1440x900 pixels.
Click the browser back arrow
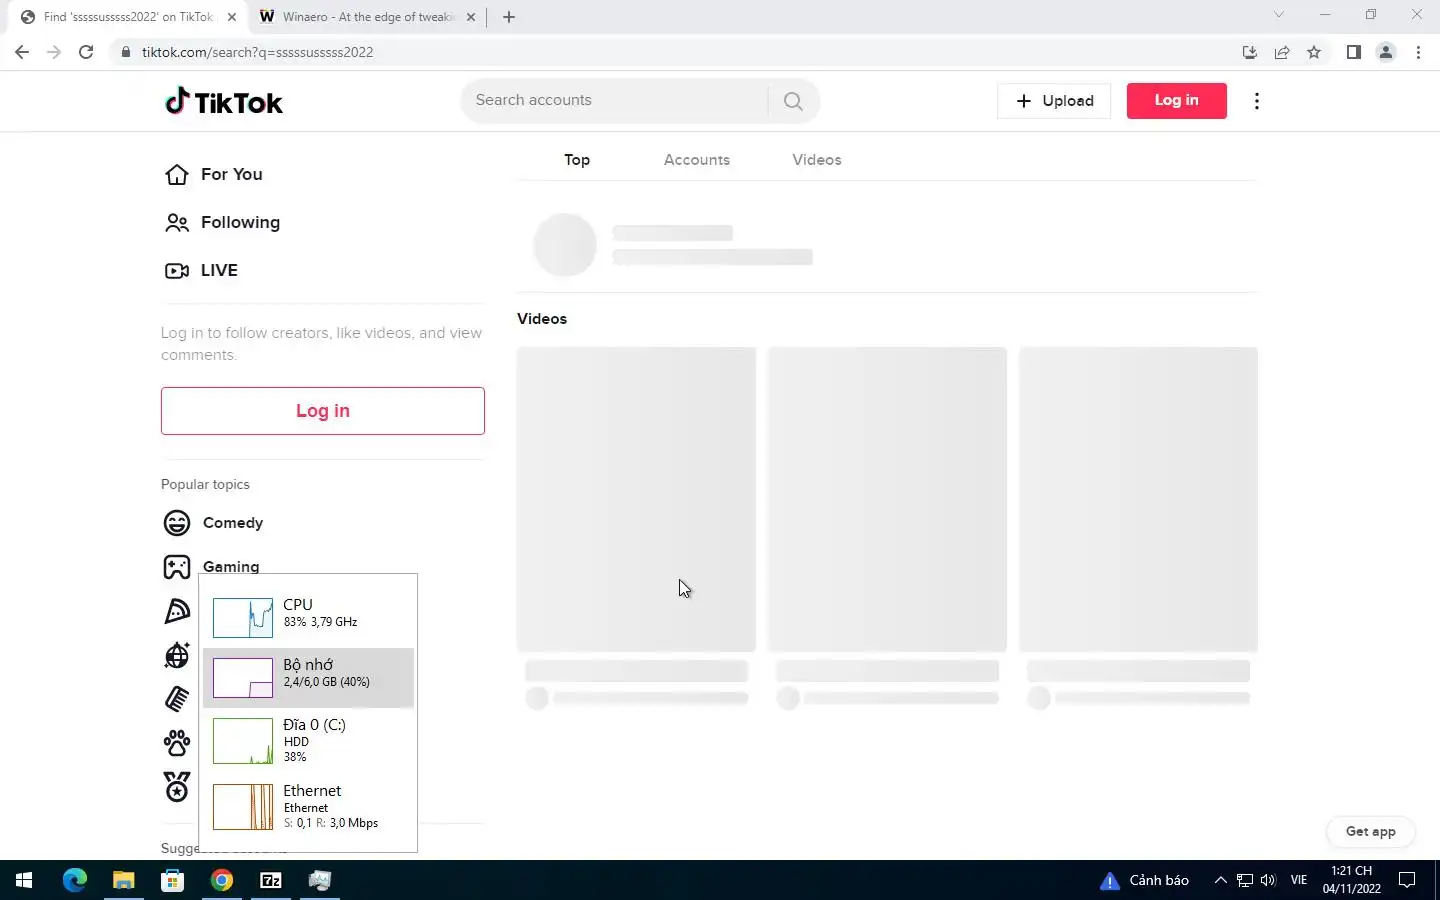point(22,52)
